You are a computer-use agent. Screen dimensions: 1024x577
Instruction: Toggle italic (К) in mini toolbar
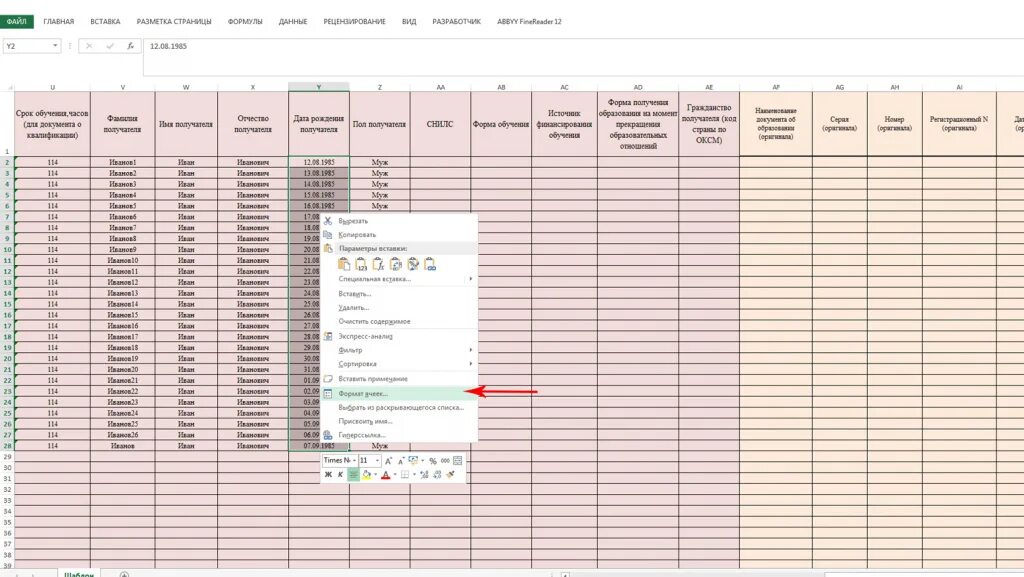pyautogui.click(x=340, y=475)
